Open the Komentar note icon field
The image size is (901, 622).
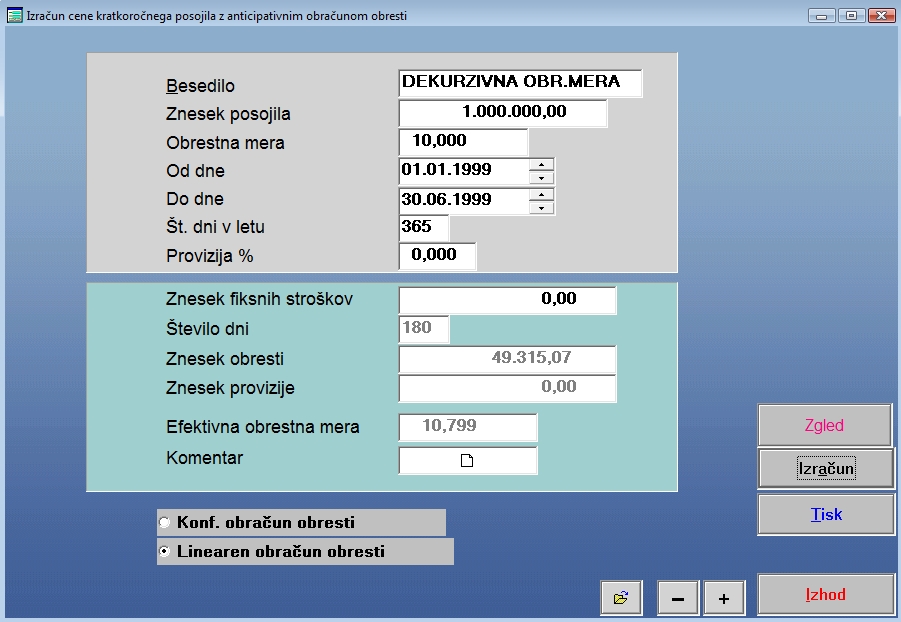click(468, 460)
